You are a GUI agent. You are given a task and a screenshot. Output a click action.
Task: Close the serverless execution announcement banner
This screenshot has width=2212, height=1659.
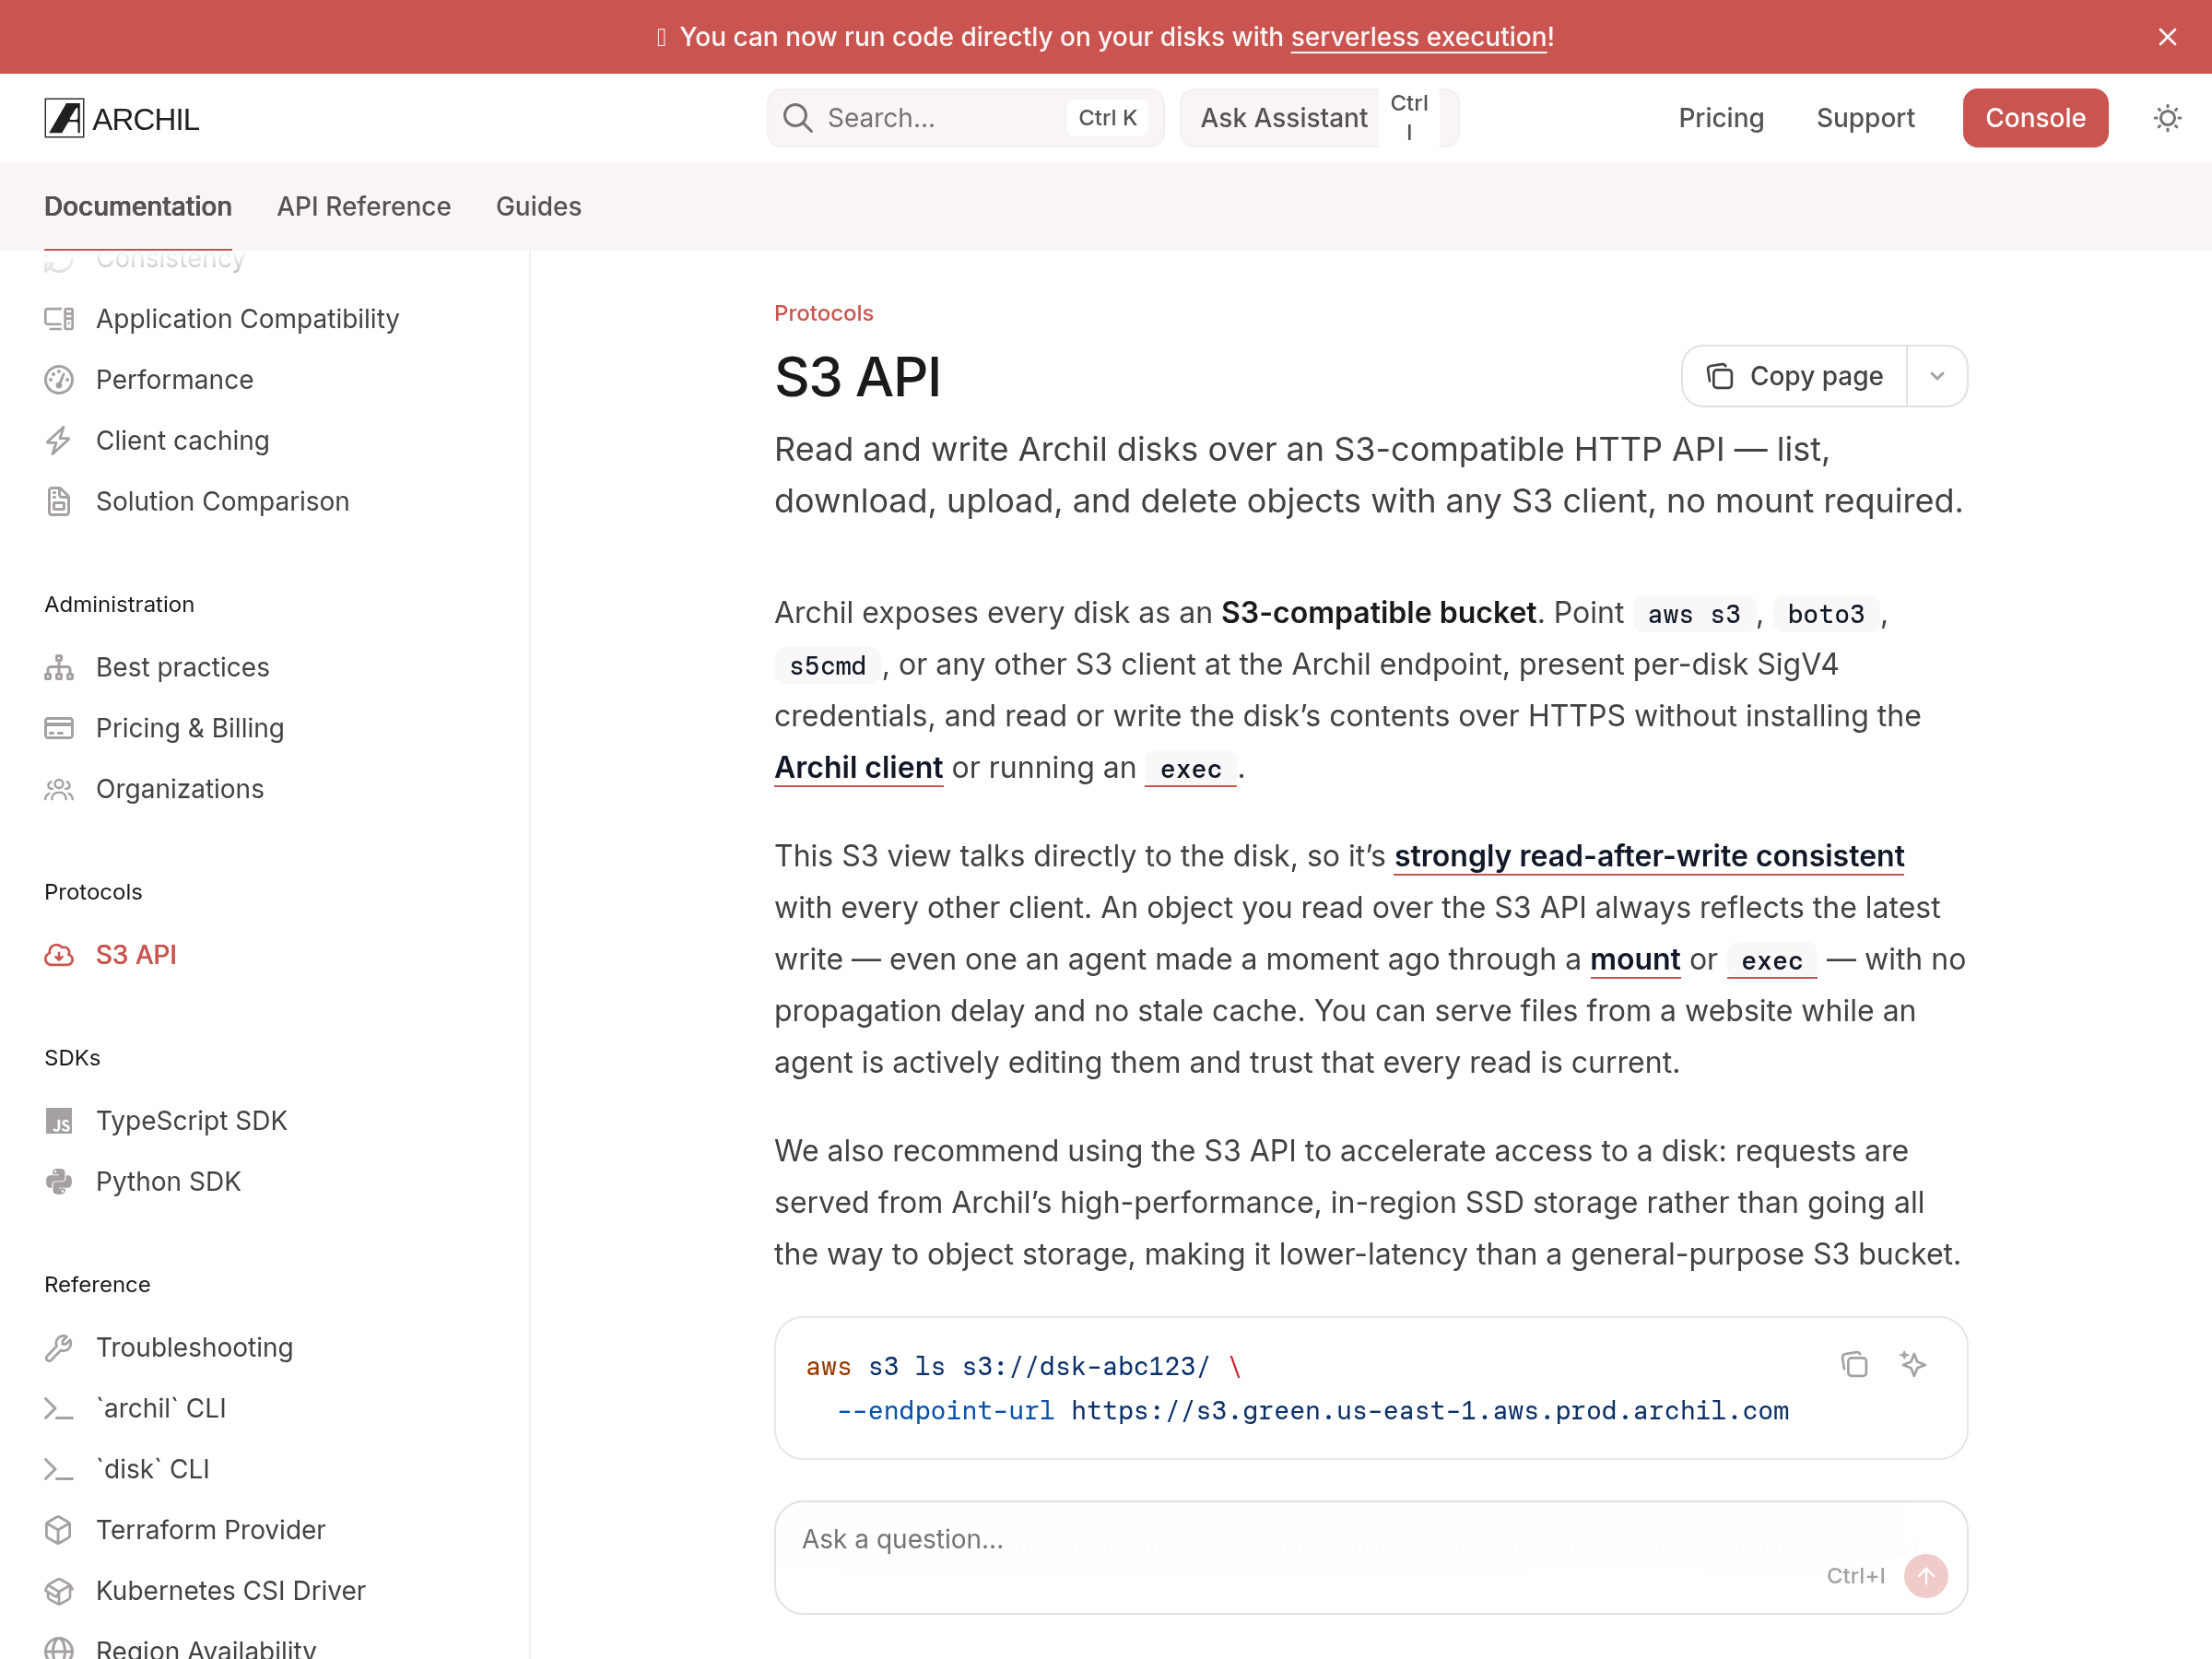click(2167, 37)
